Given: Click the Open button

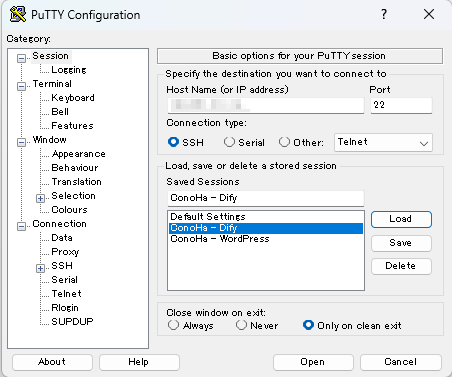Looking at the screenshot, I should click(x=313, y=362).
